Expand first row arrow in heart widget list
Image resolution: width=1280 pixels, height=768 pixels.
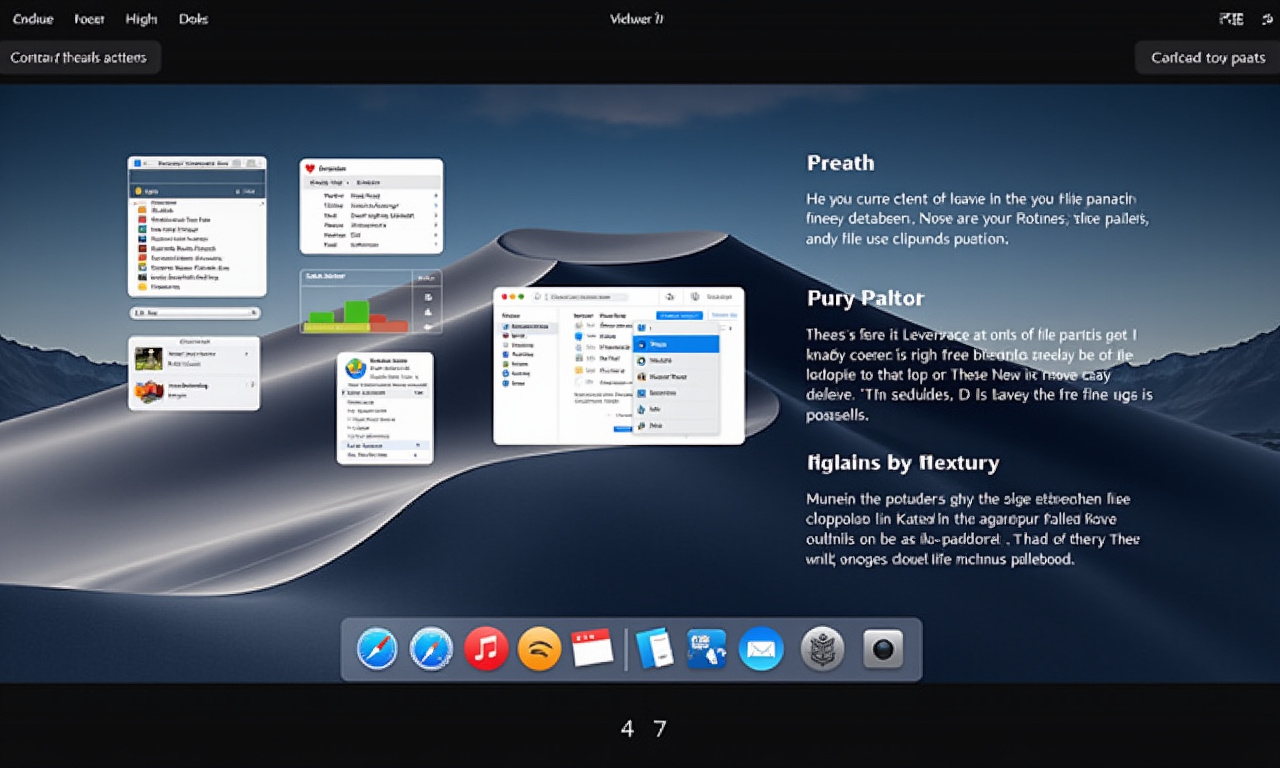pyautogui.click(x=434, y=197)
